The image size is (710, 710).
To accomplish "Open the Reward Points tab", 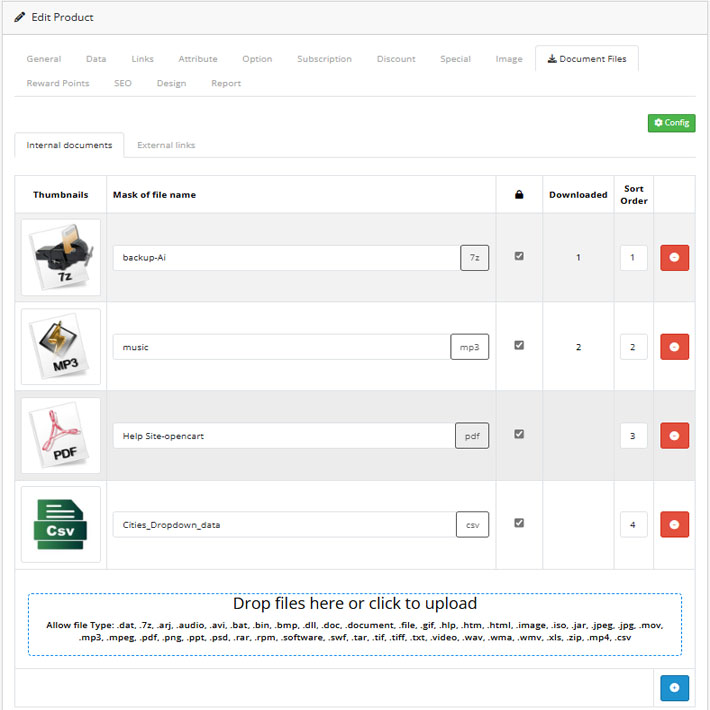I will tap(58, 83).
